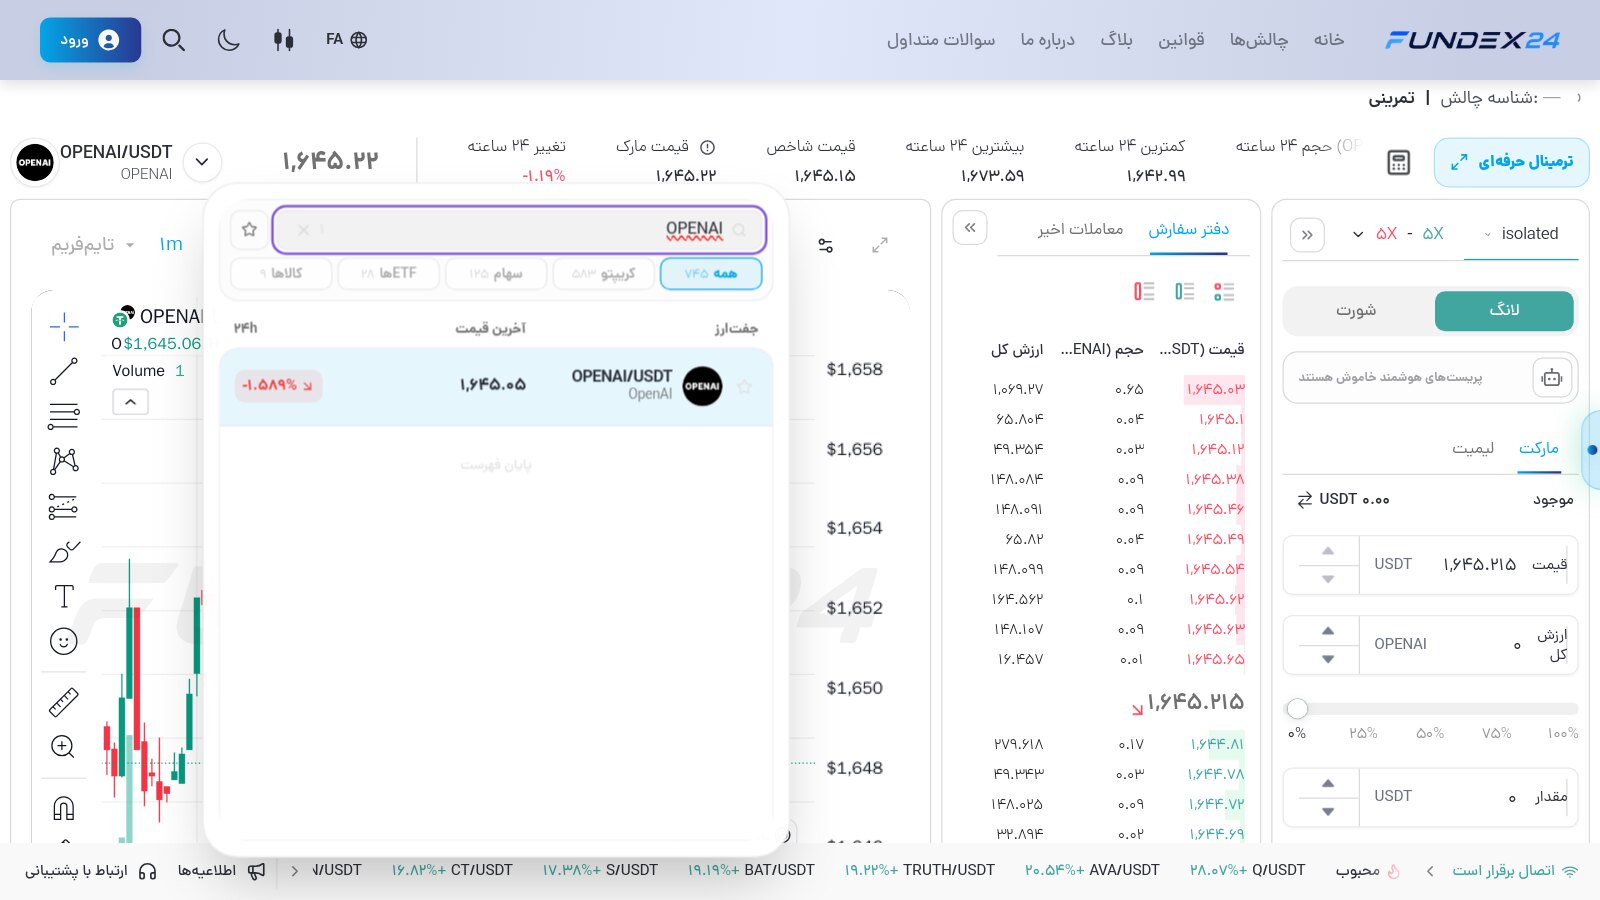Image resolution: width=1600 pixels, height=900 pixels.
Task: Select the لانگ long side
Action: click(1504, 311)
